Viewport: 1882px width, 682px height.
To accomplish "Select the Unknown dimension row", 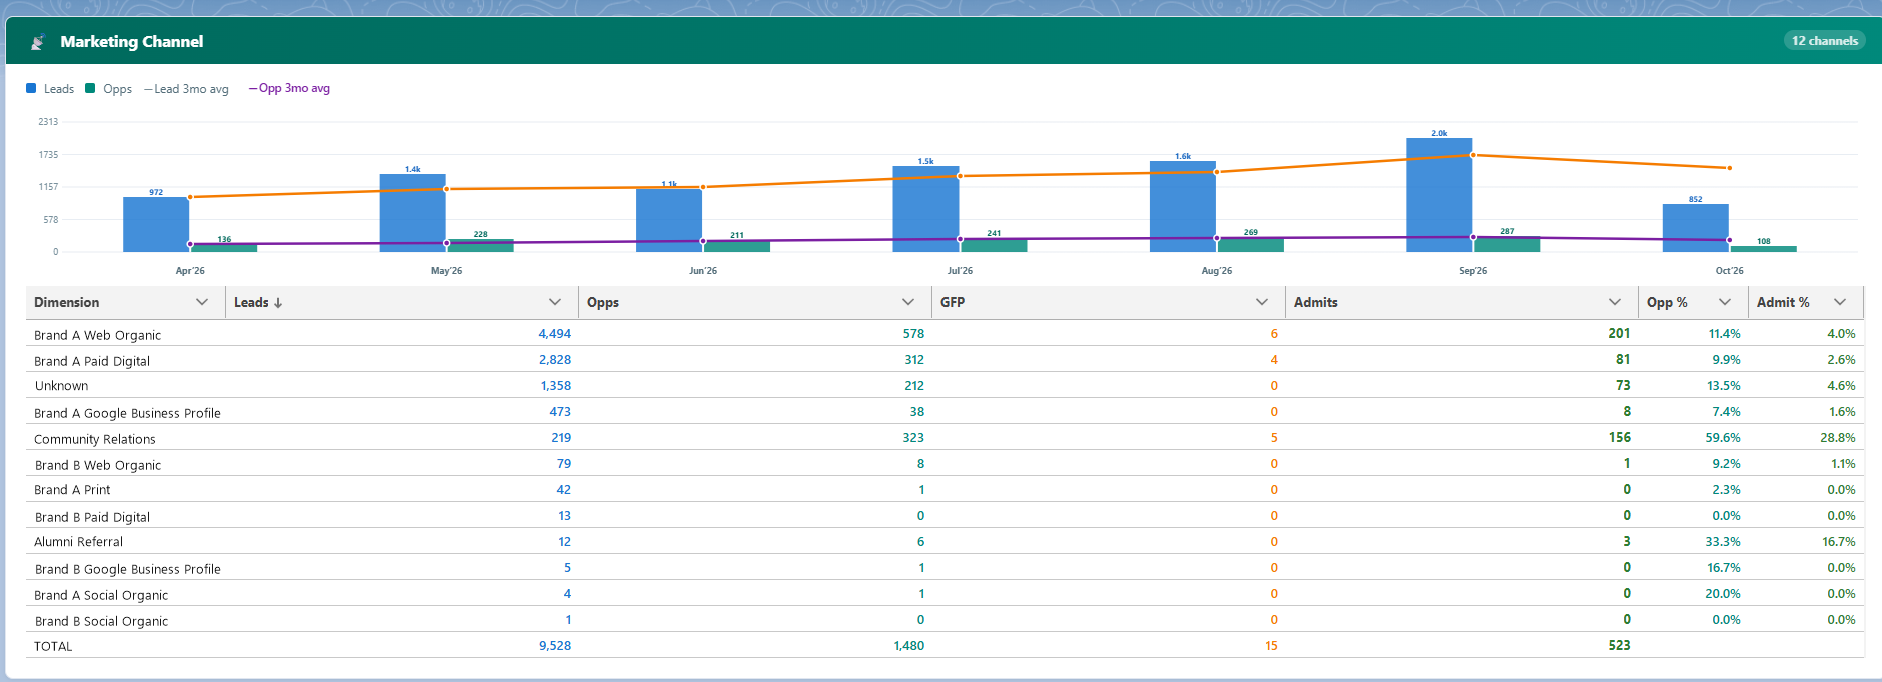I will click(x=945, y=385).
